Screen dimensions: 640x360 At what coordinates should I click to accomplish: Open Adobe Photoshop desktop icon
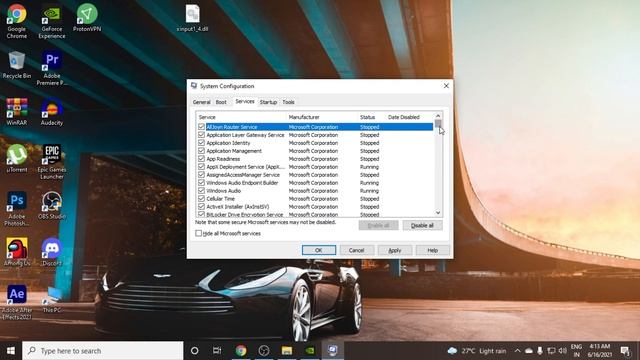(x=17, y=209)
